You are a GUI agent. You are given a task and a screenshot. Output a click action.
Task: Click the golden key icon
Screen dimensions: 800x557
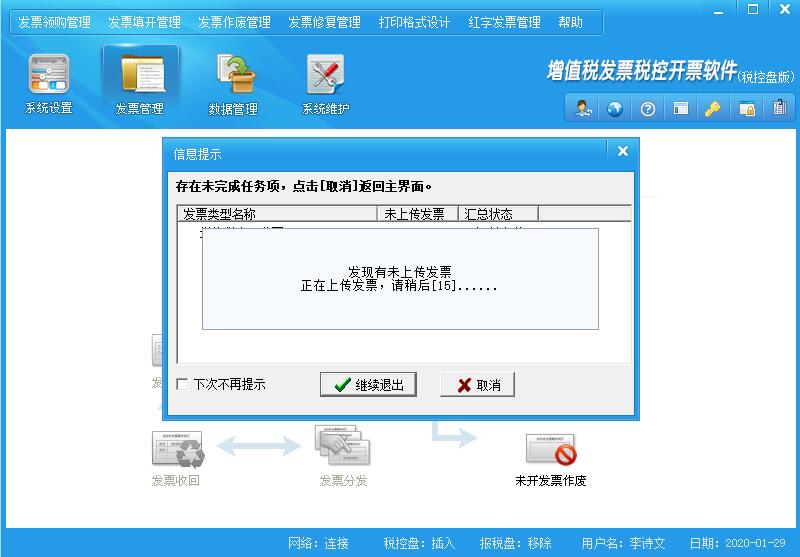point(713,109)
